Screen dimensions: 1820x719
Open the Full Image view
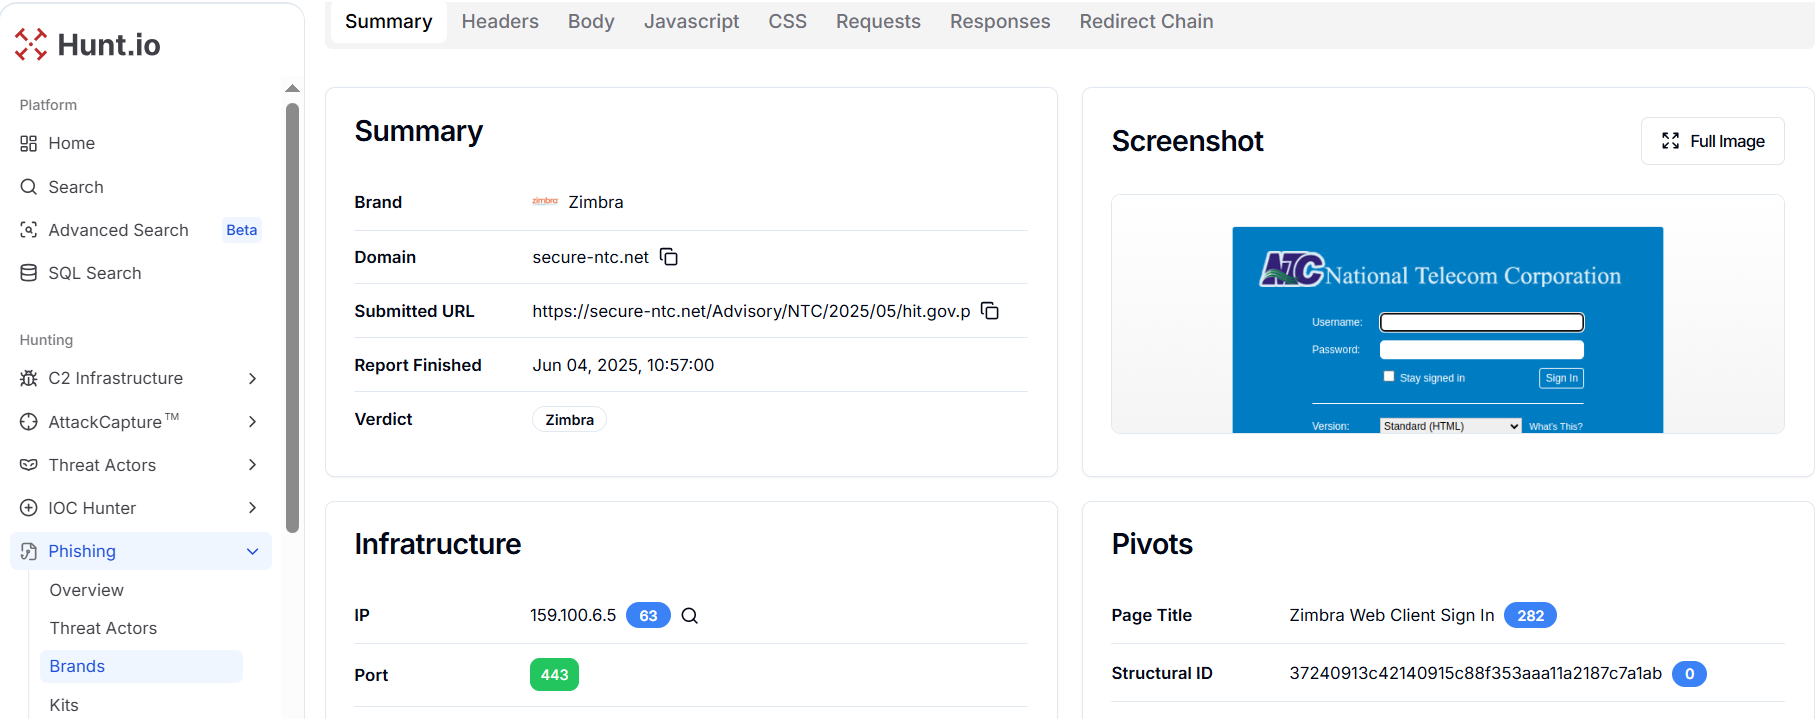(x=1712, y=141)
